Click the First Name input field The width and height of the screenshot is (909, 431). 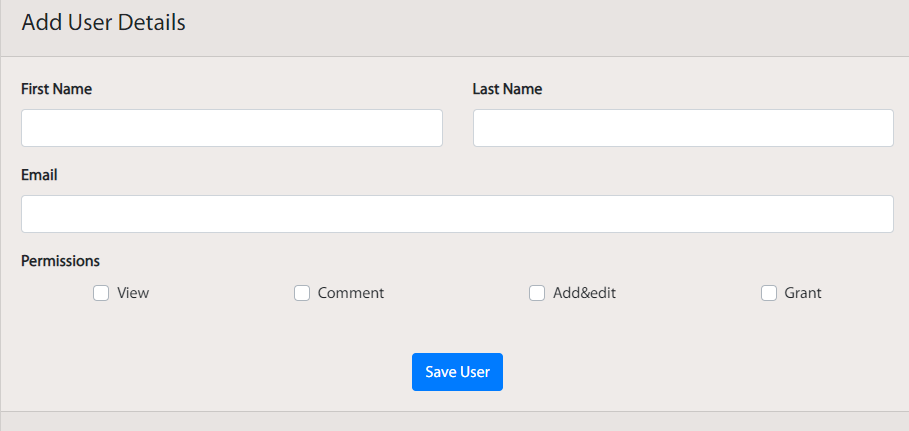(x=232, y=128)
